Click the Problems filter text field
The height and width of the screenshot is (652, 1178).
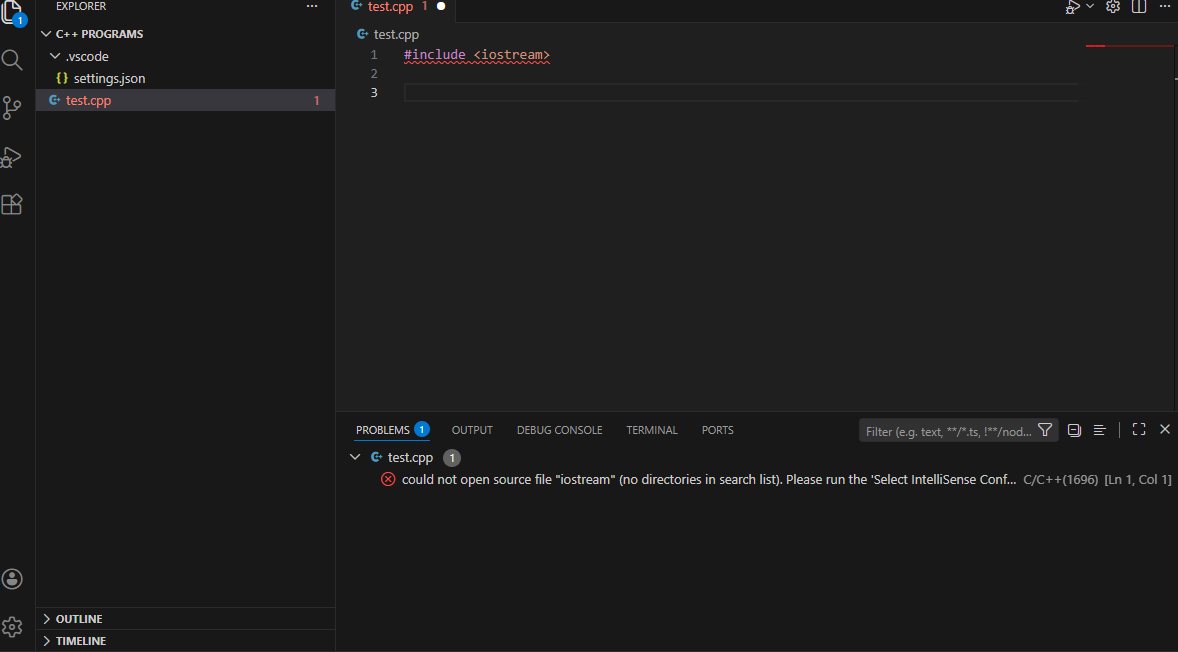click(x=946, y=431)
